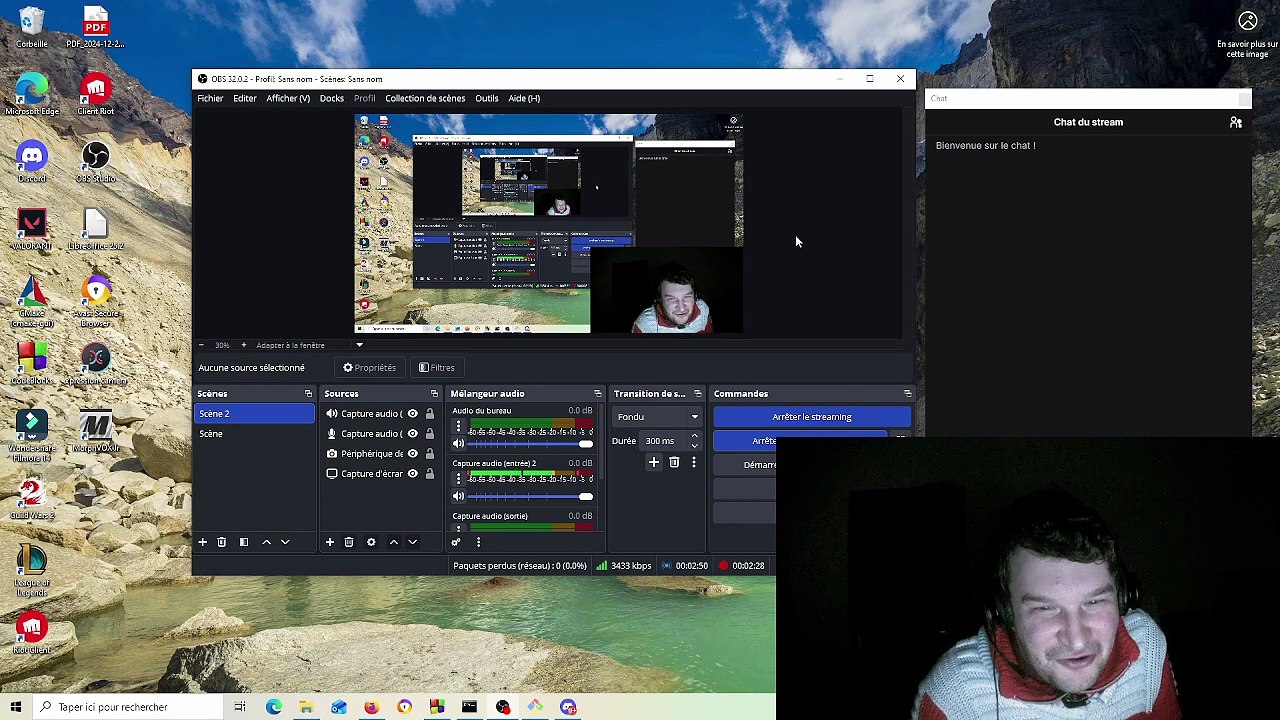Image resolution: width=1280 pixels, height=720 pixels.
Task: Open source properties gear in the Sources toolbar
Action: [x=371, y=542]
